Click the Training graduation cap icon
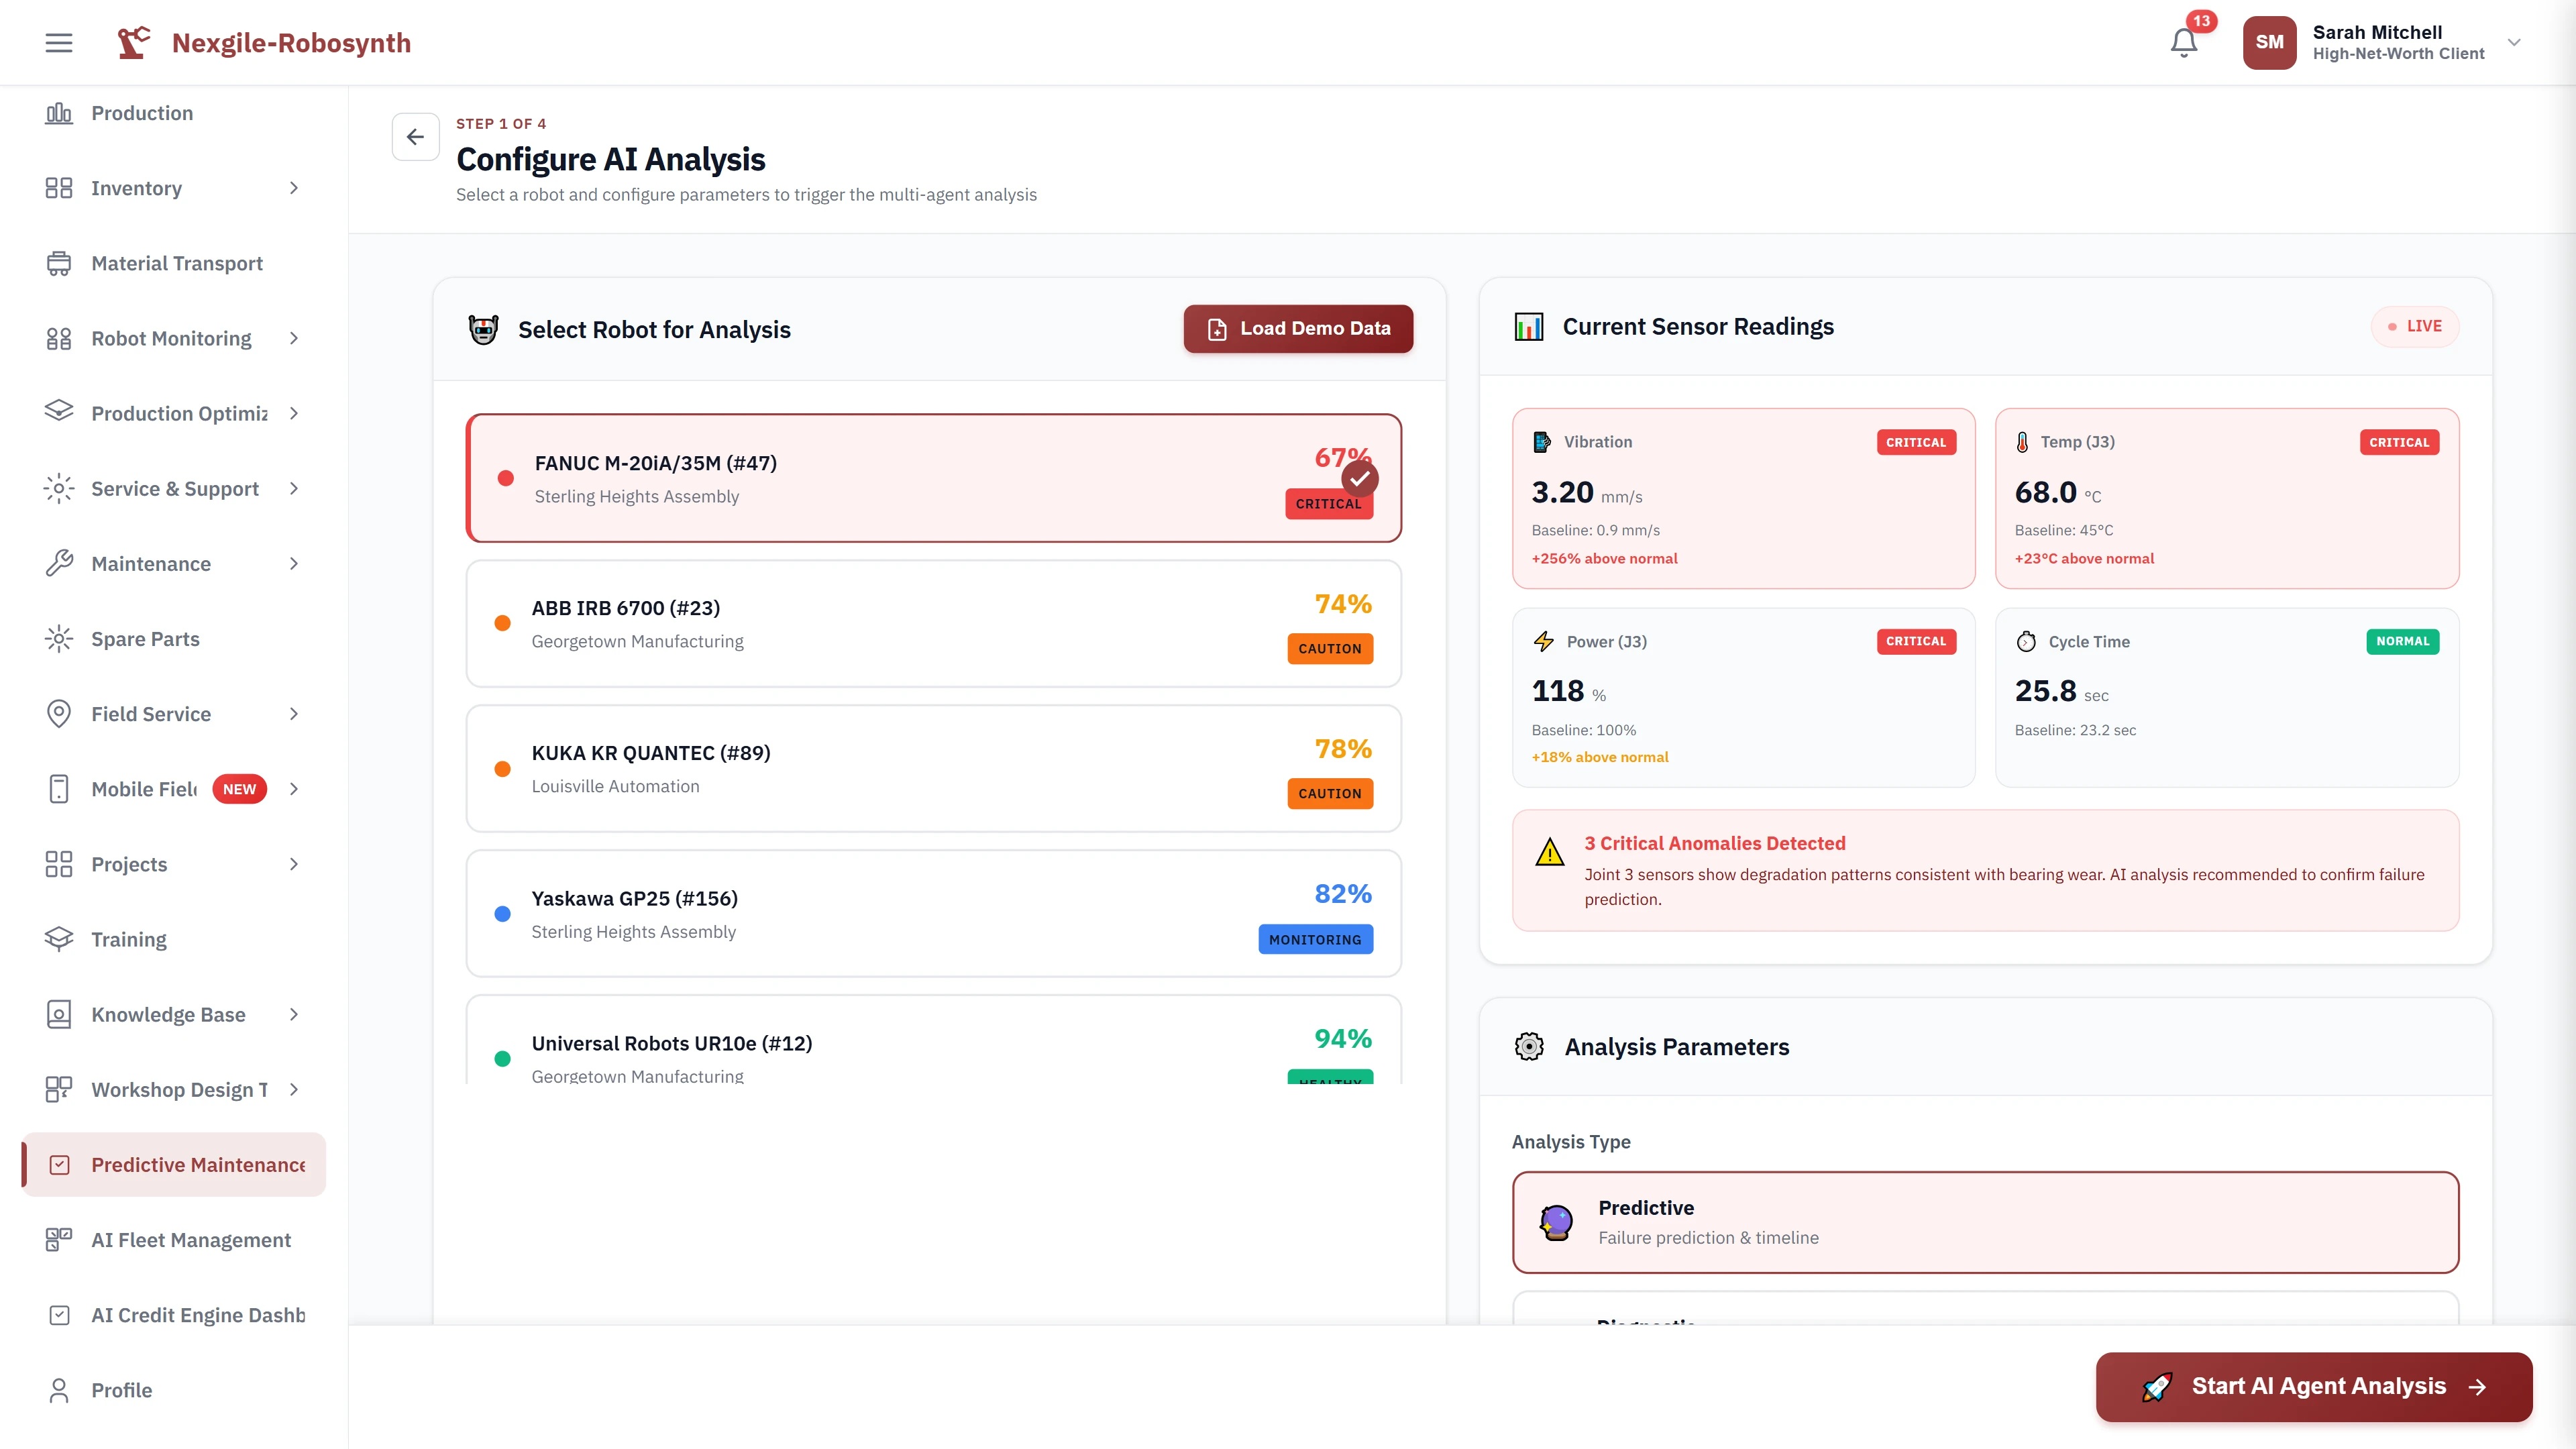Viewport: 2576px width, 1449px height. point(59,939)
